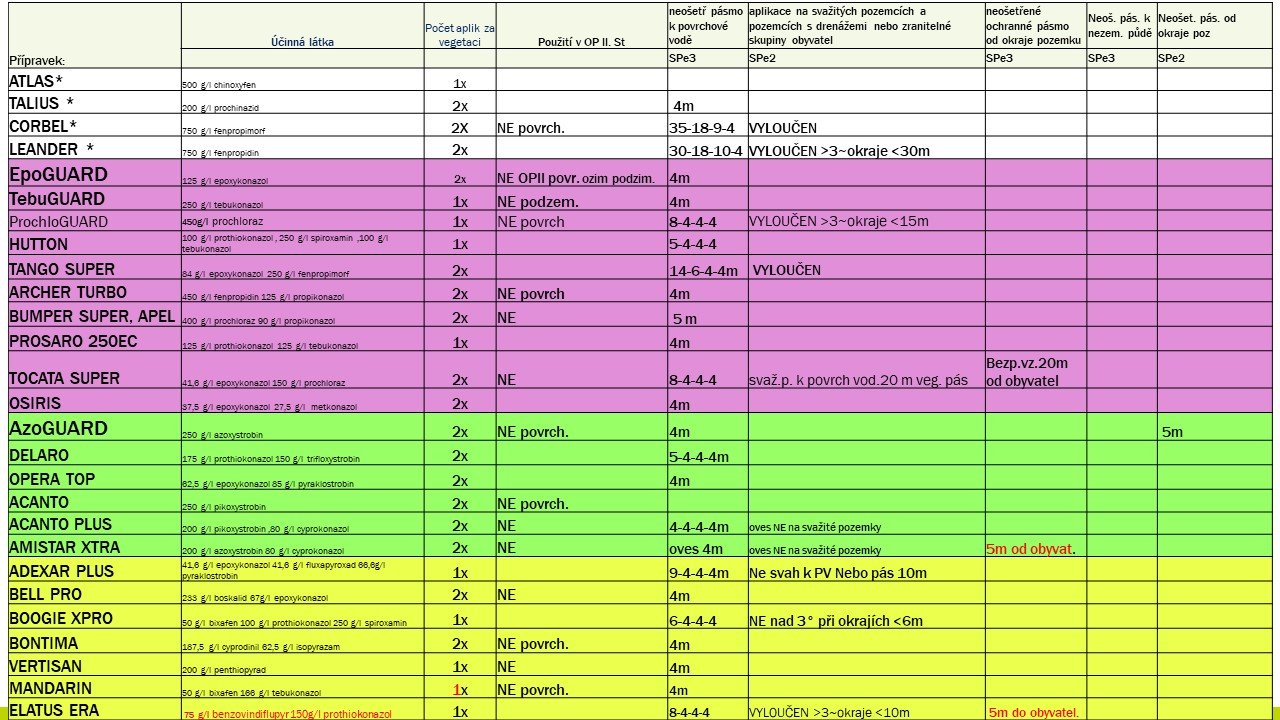Click the 'Počet aplik za vegetaci' header
1280x720 pixels.
[460, 36]
